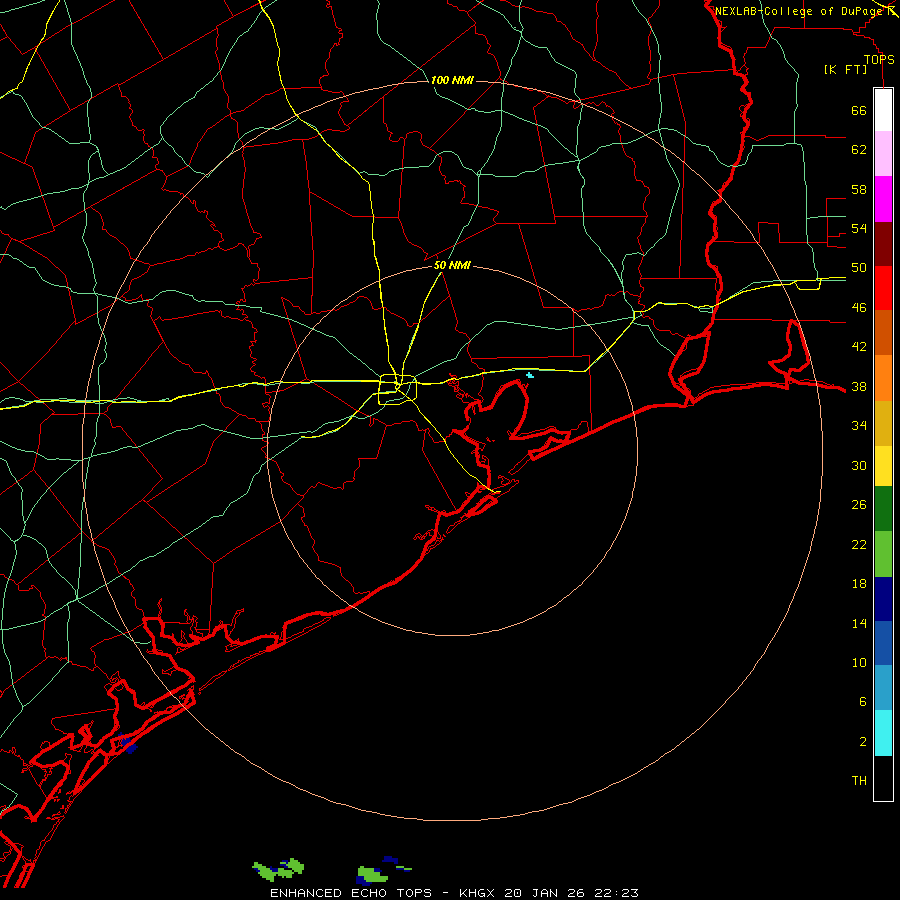Screen dimensions: 900x900
Task: Click the square highway loop at the map center
Action: pyautogui.click(x=397, y=389)
